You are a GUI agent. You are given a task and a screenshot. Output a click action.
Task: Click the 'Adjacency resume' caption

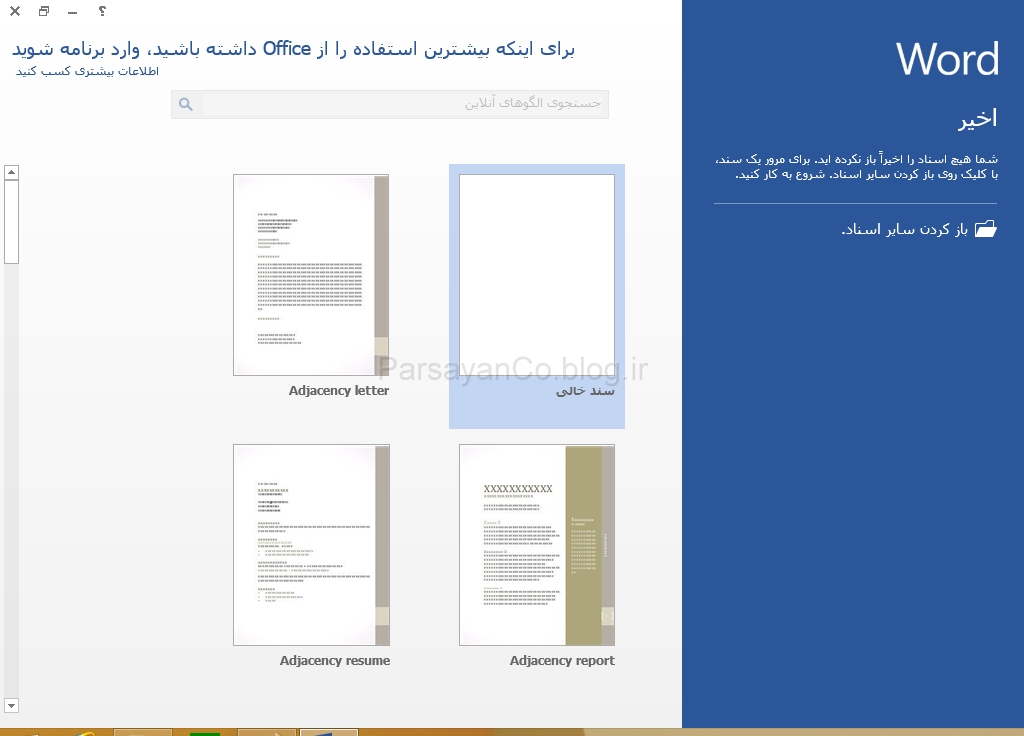[x=335, y=661]
